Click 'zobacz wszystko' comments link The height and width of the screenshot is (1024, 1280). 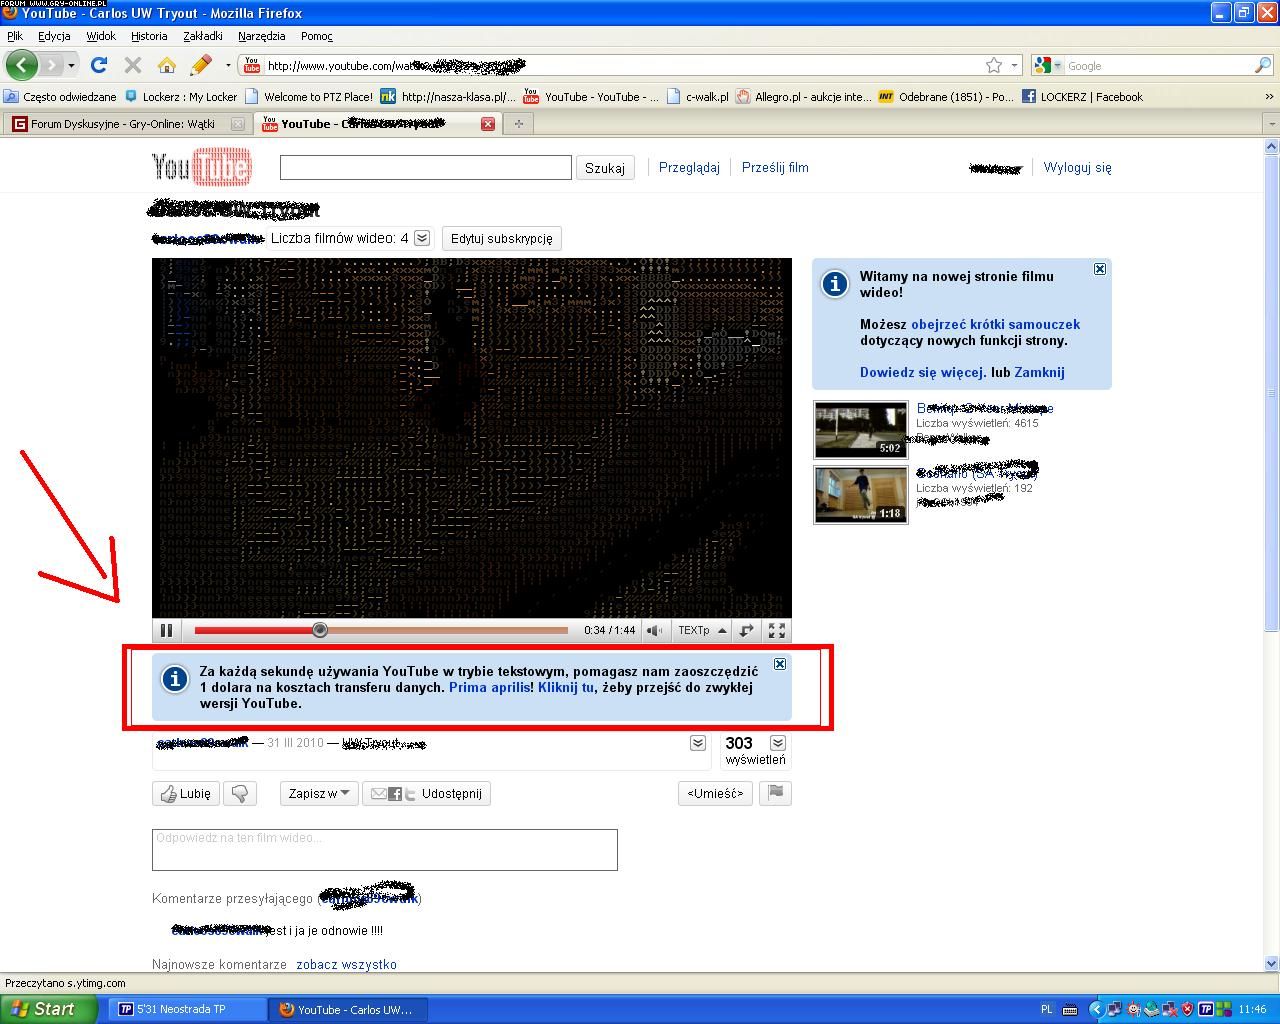[x=346, y=964]
